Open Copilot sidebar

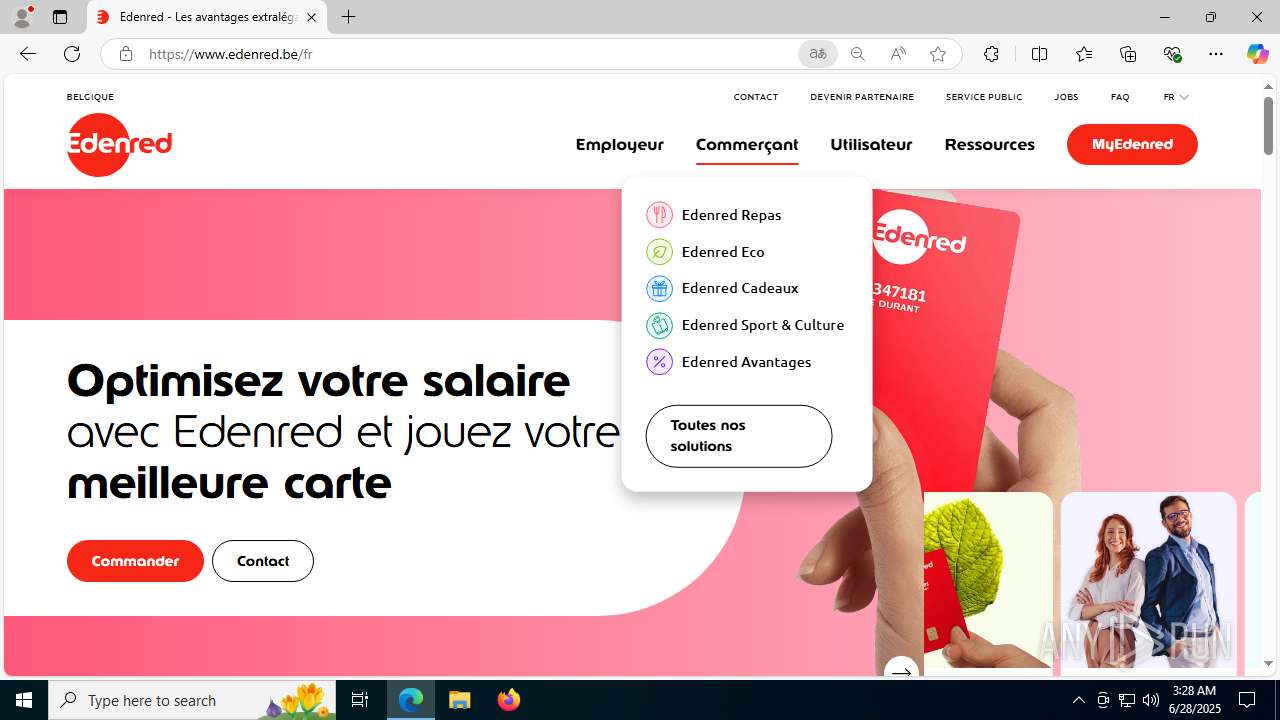pyautogui.click(x=1257, y=54)
